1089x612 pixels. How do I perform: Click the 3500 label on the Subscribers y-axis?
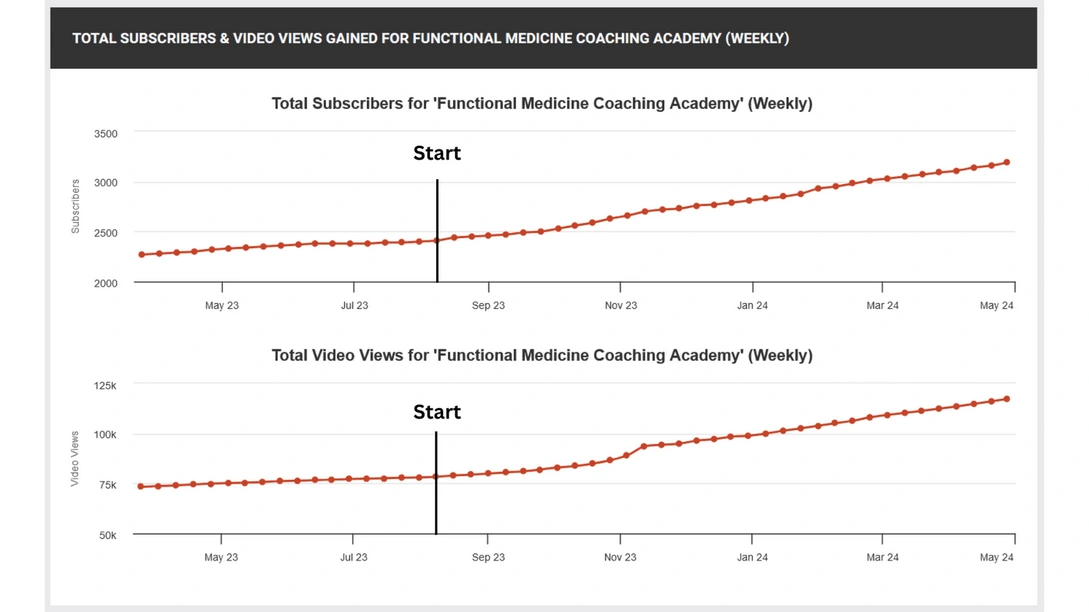(105, 133)
